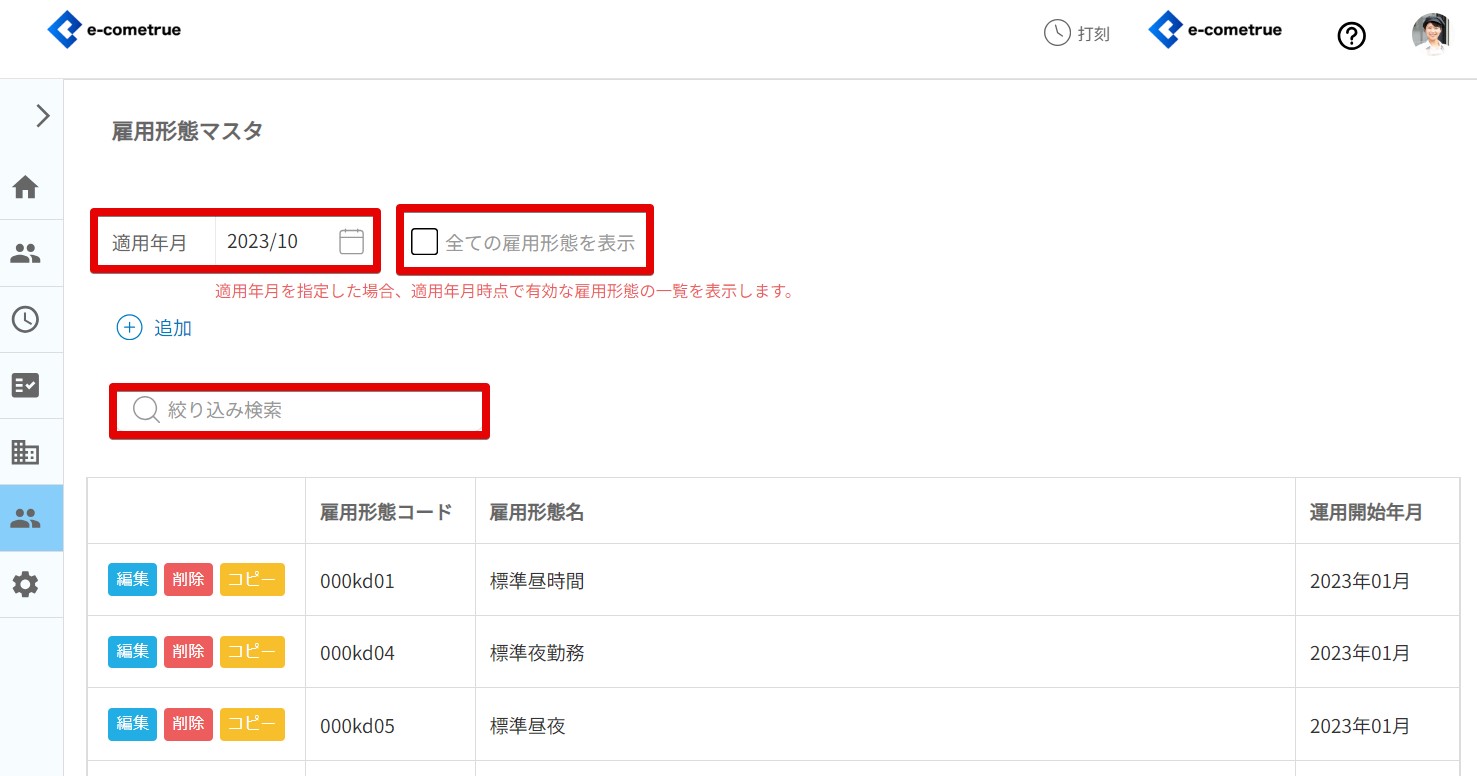
Task: Click the 打刻 clock-in button
Action: [x=1077, y=34]
